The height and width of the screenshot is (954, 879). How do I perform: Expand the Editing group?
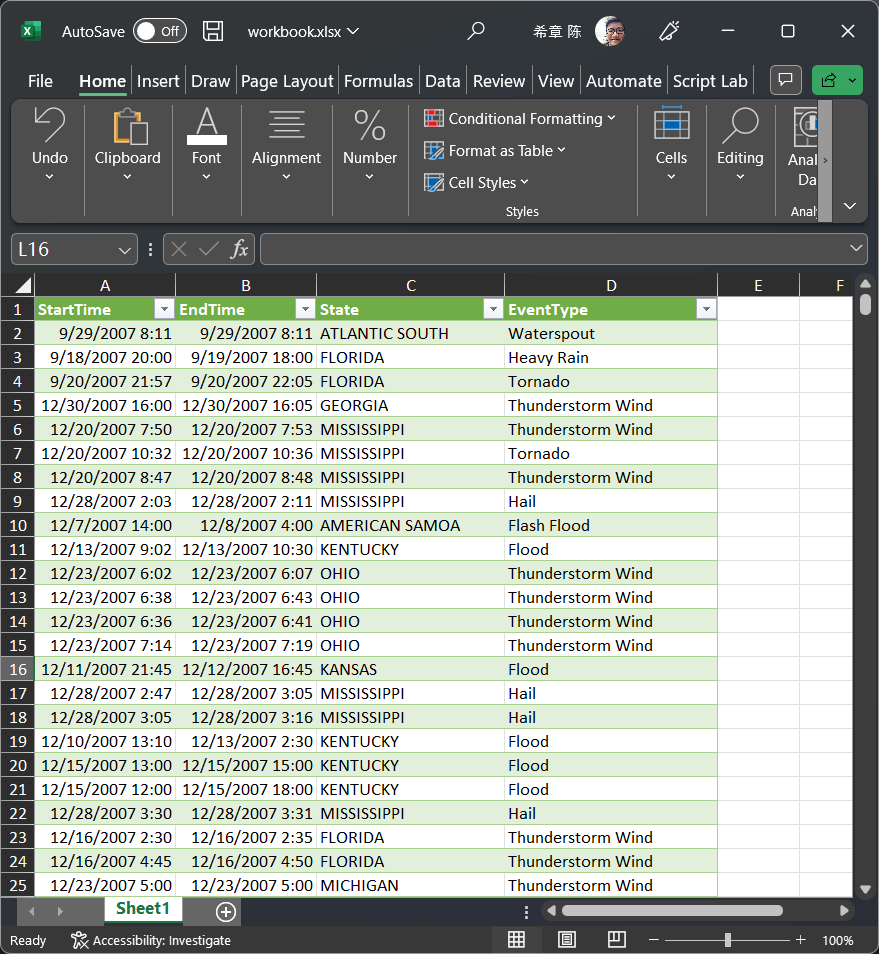pyautogui.click(x=740, y=144)
